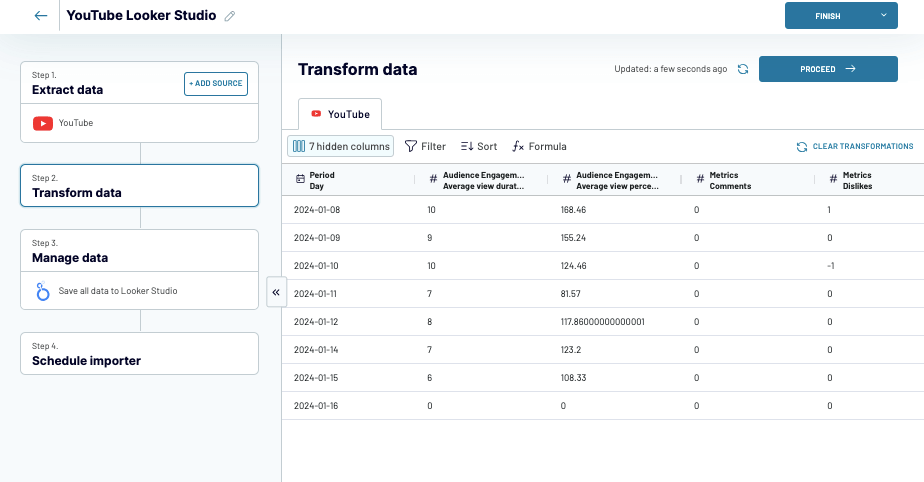Click the value 108.33
This screenshot has height=482, width=924.
click(x=573, y=378)
